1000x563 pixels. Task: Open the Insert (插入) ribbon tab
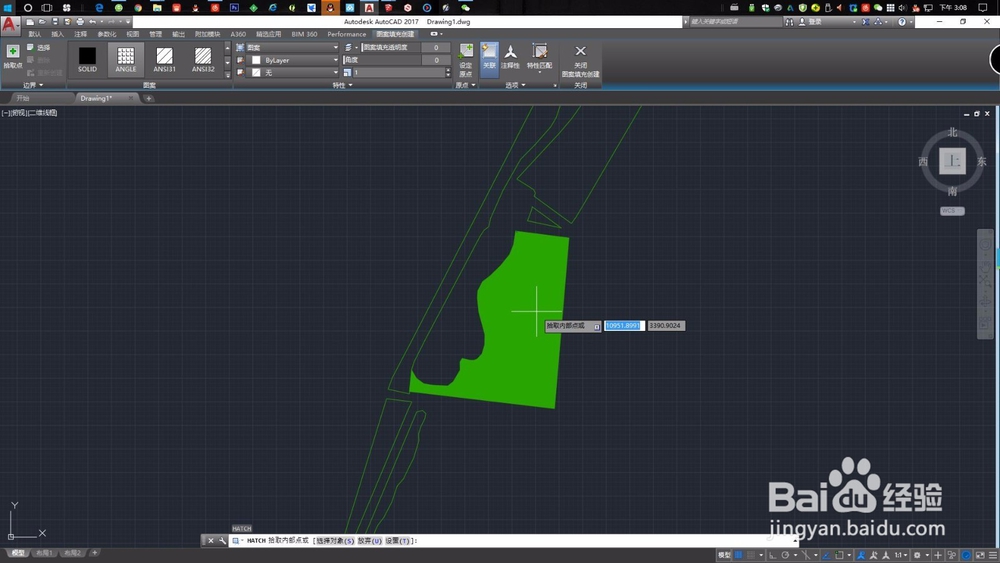[57, 34]
